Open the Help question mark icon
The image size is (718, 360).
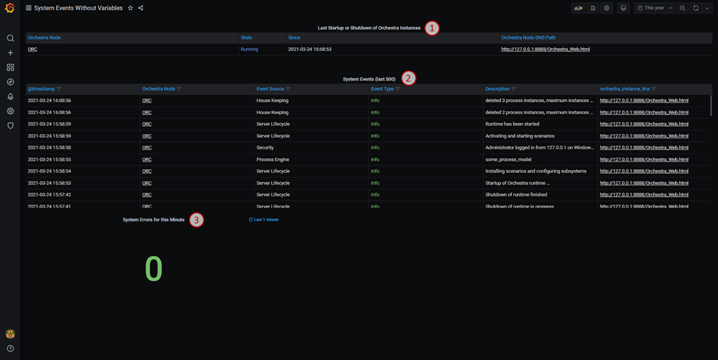(10, 349)
